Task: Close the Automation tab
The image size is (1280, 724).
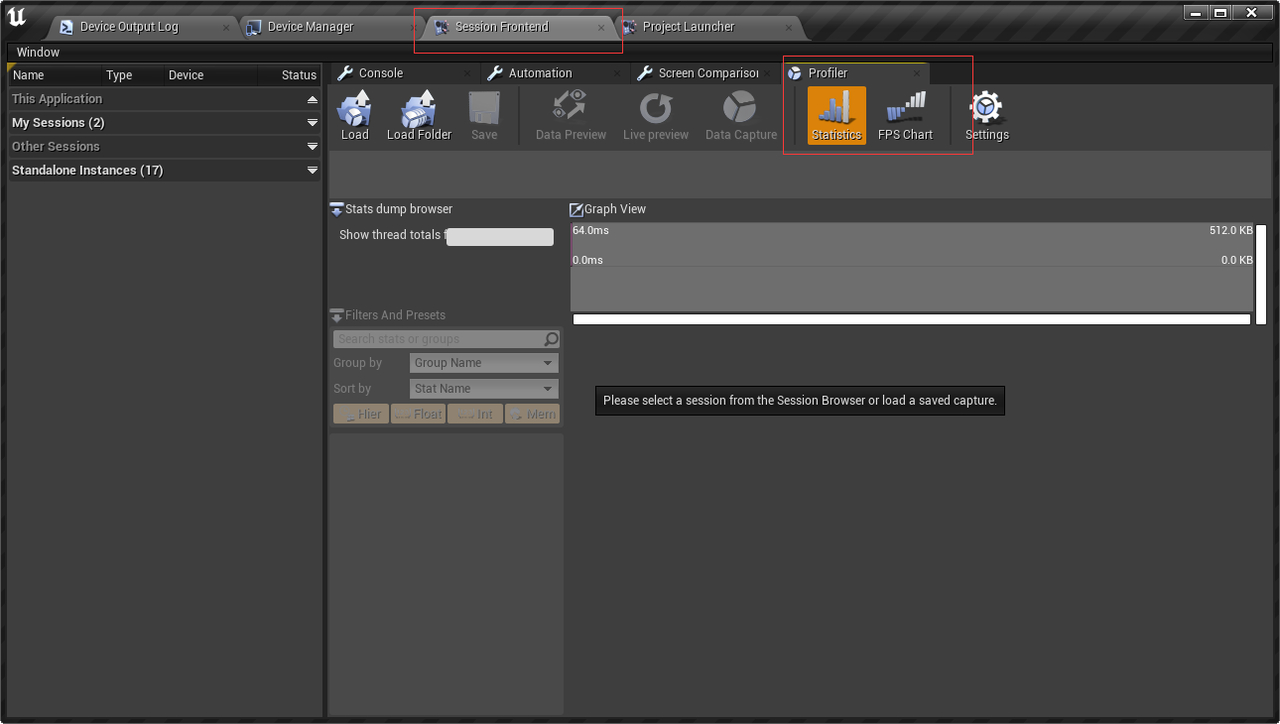Action: pos(618,74)
